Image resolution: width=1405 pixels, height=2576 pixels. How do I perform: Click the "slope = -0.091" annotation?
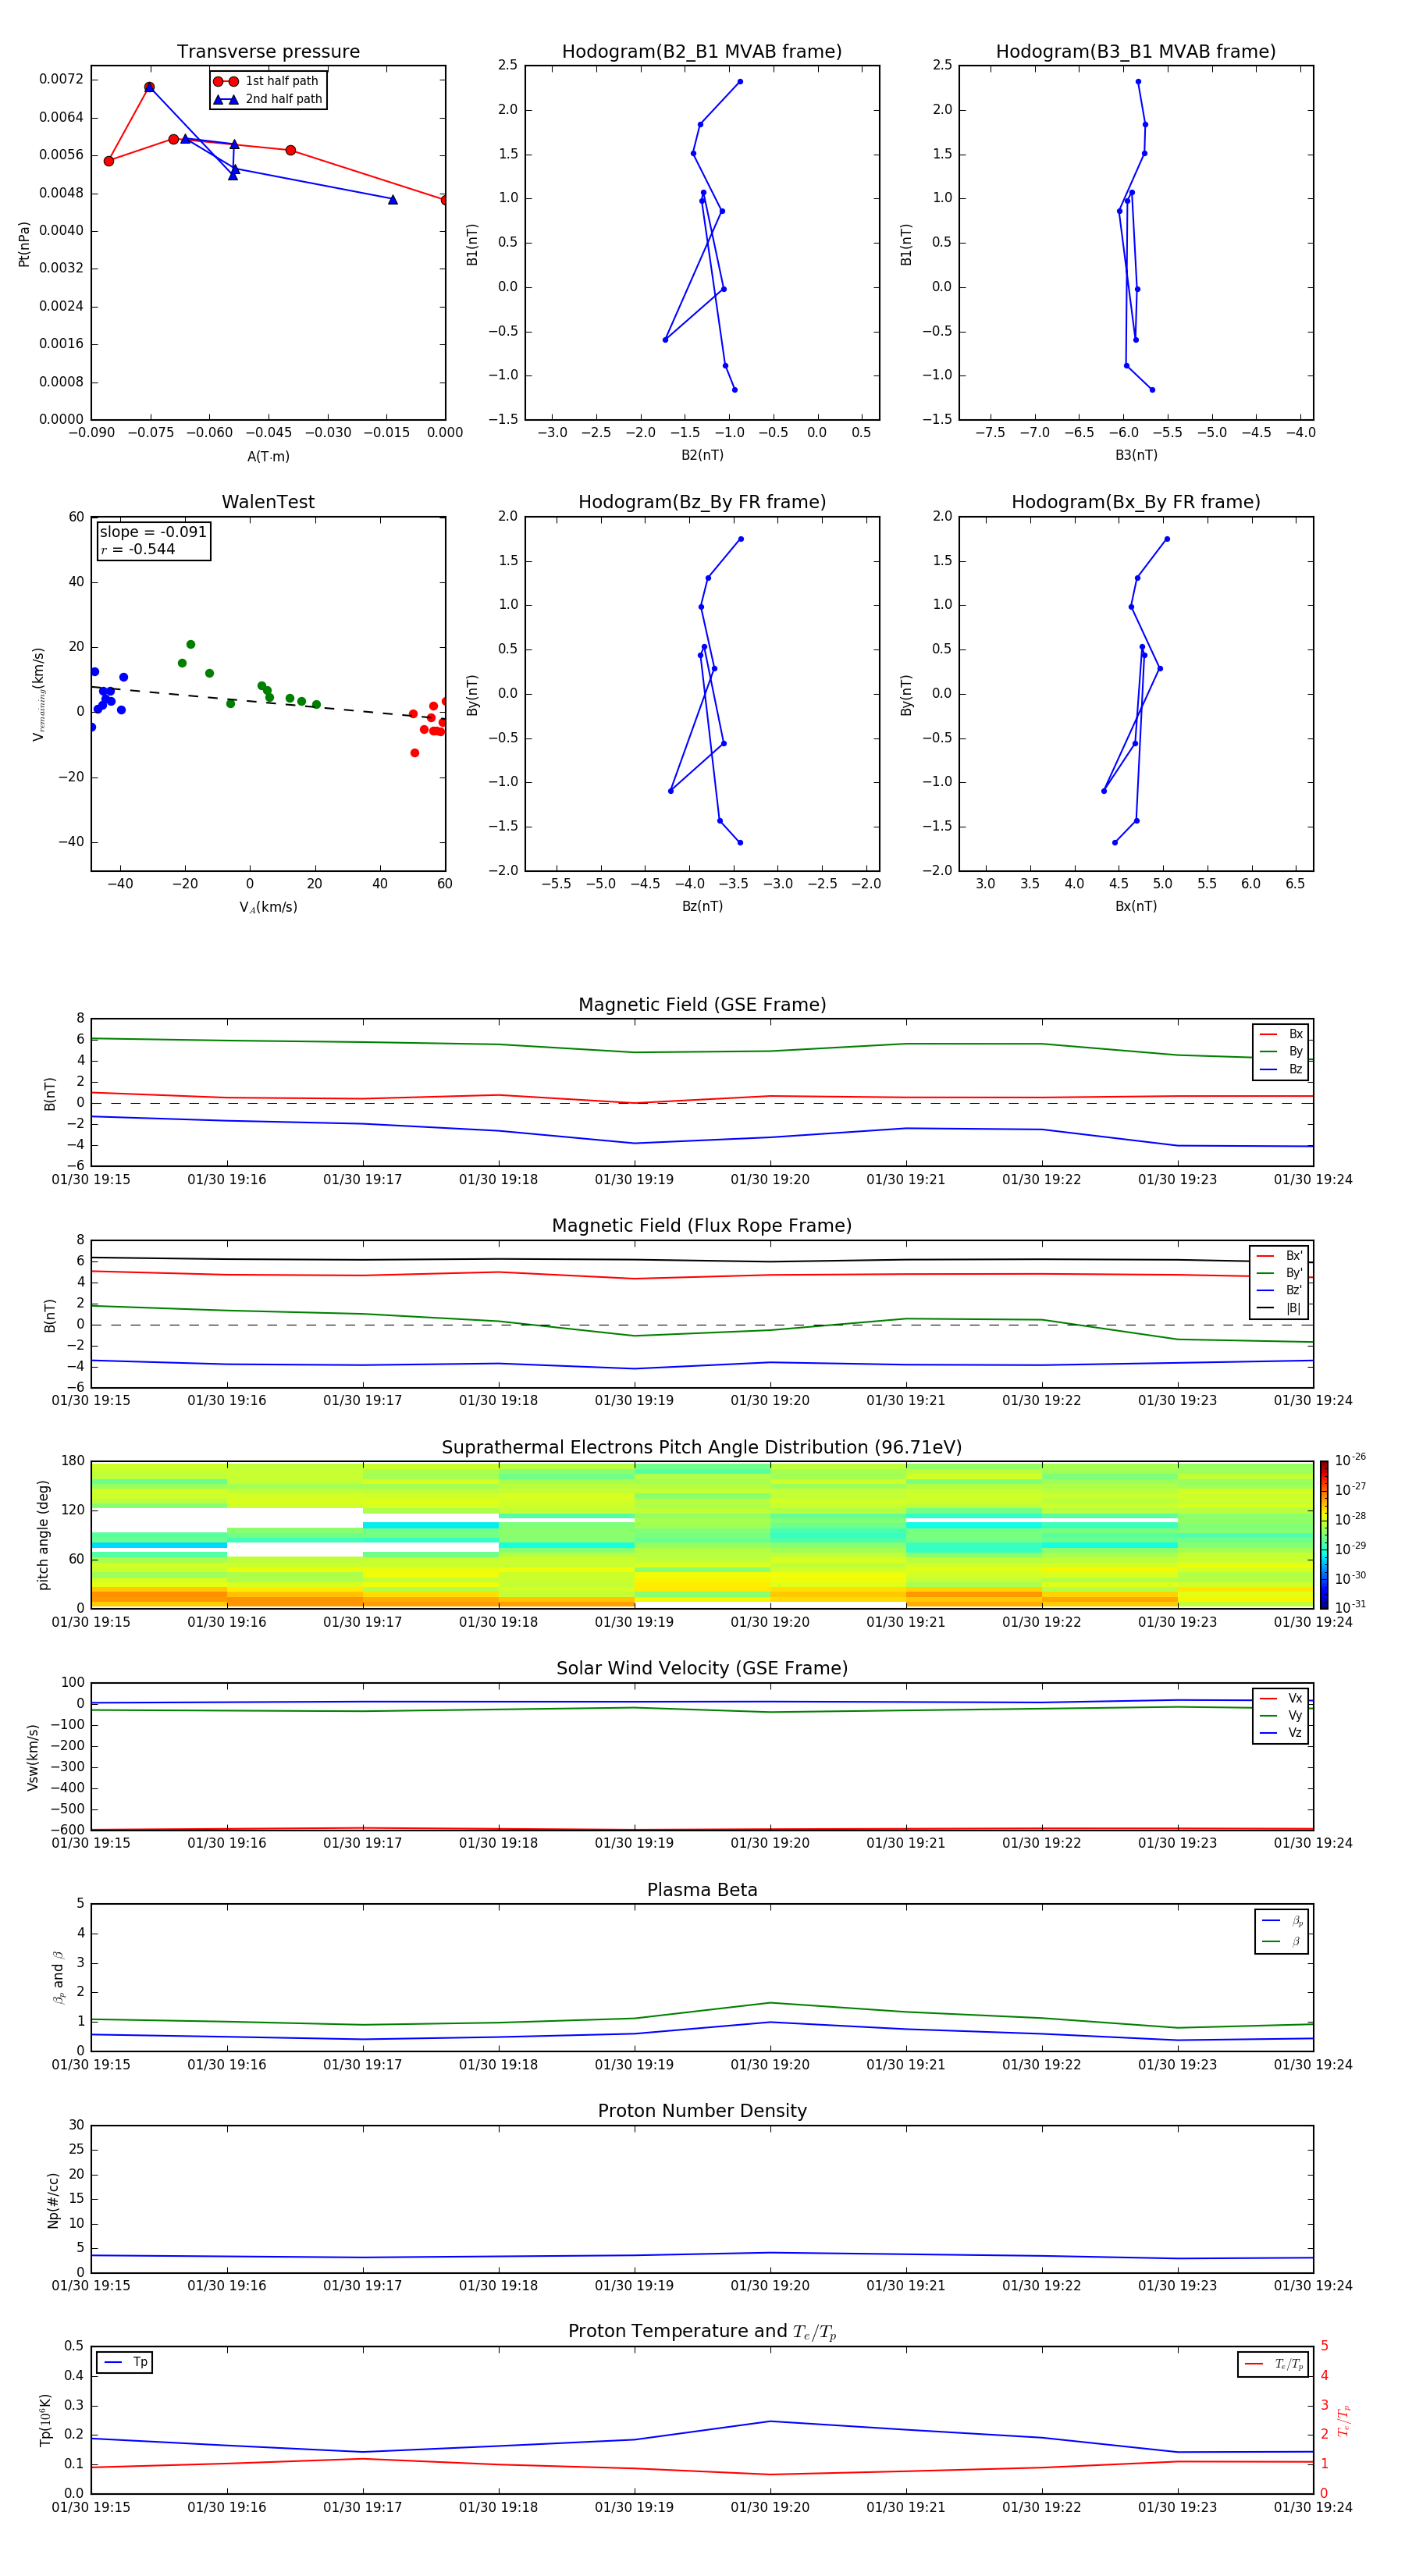click(x=153, y=532)
